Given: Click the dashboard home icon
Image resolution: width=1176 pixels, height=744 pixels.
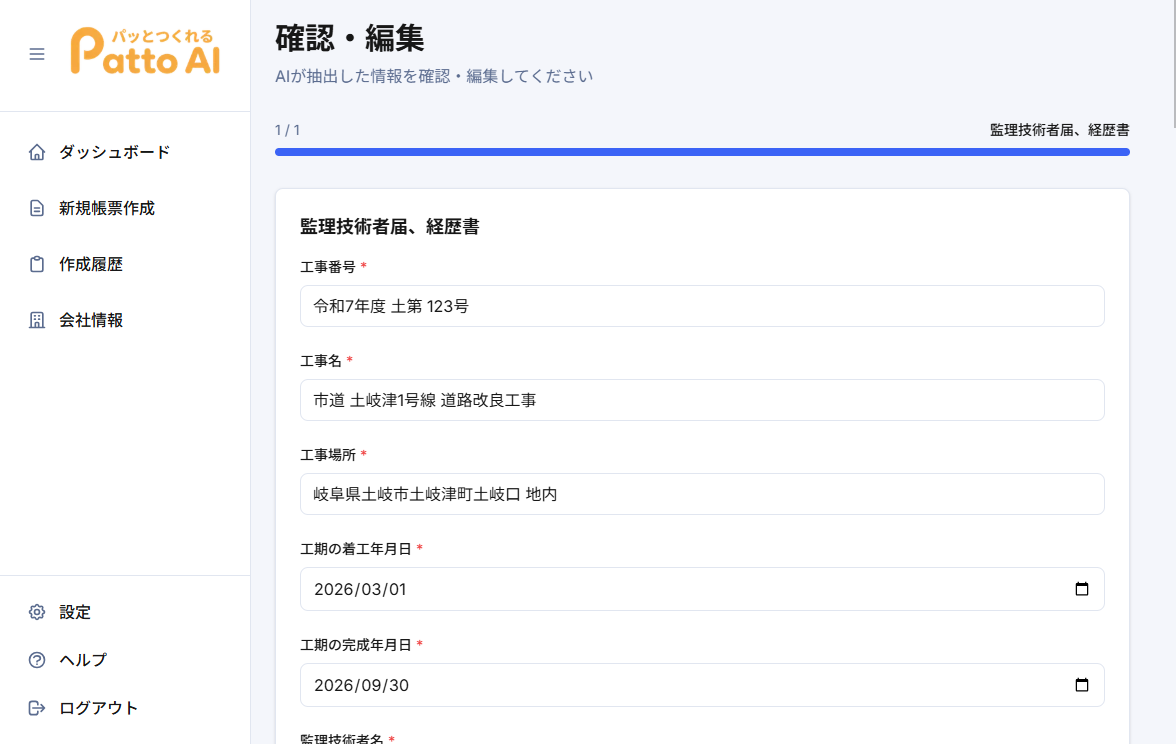Looking at the screenshot, I should coord(37,153).
